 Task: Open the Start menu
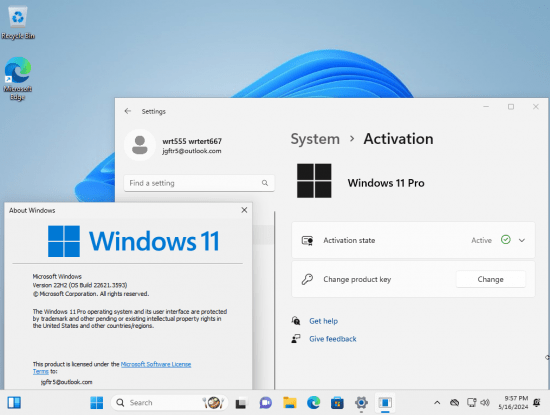pos(97,403)
